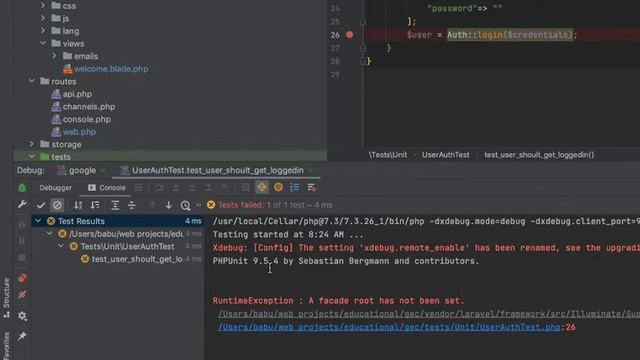Image resolution: width=640 pixels, height=360 pixels.
Task: Click Show Execution Point icon
Action: pos(139,187)
